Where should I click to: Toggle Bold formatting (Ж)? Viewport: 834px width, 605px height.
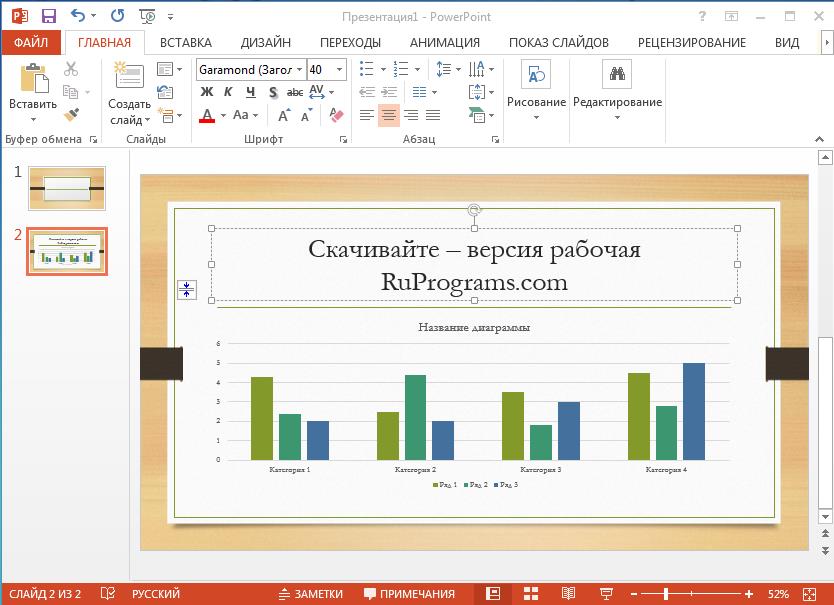click(207, 92)
